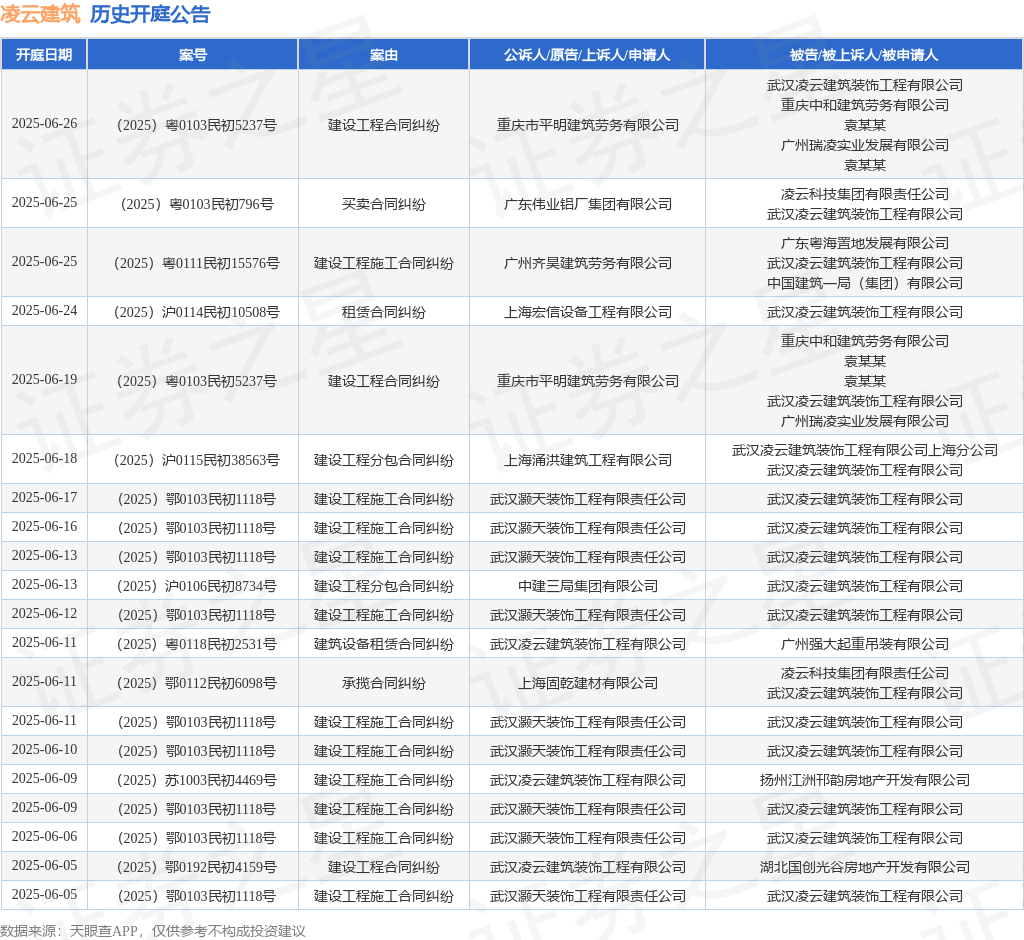Click the date '2025-06-18'
1024x940 pixels.
44,459
